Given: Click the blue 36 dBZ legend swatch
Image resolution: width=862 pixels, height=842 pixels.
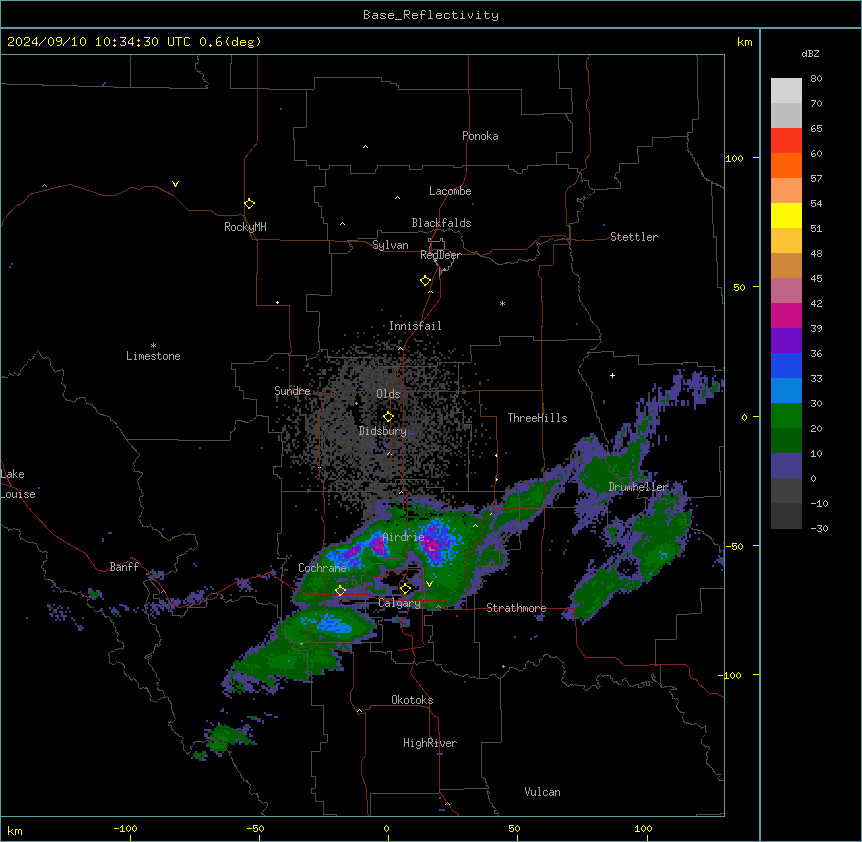Looking at the screenshot, I should [x=786, y=365].
